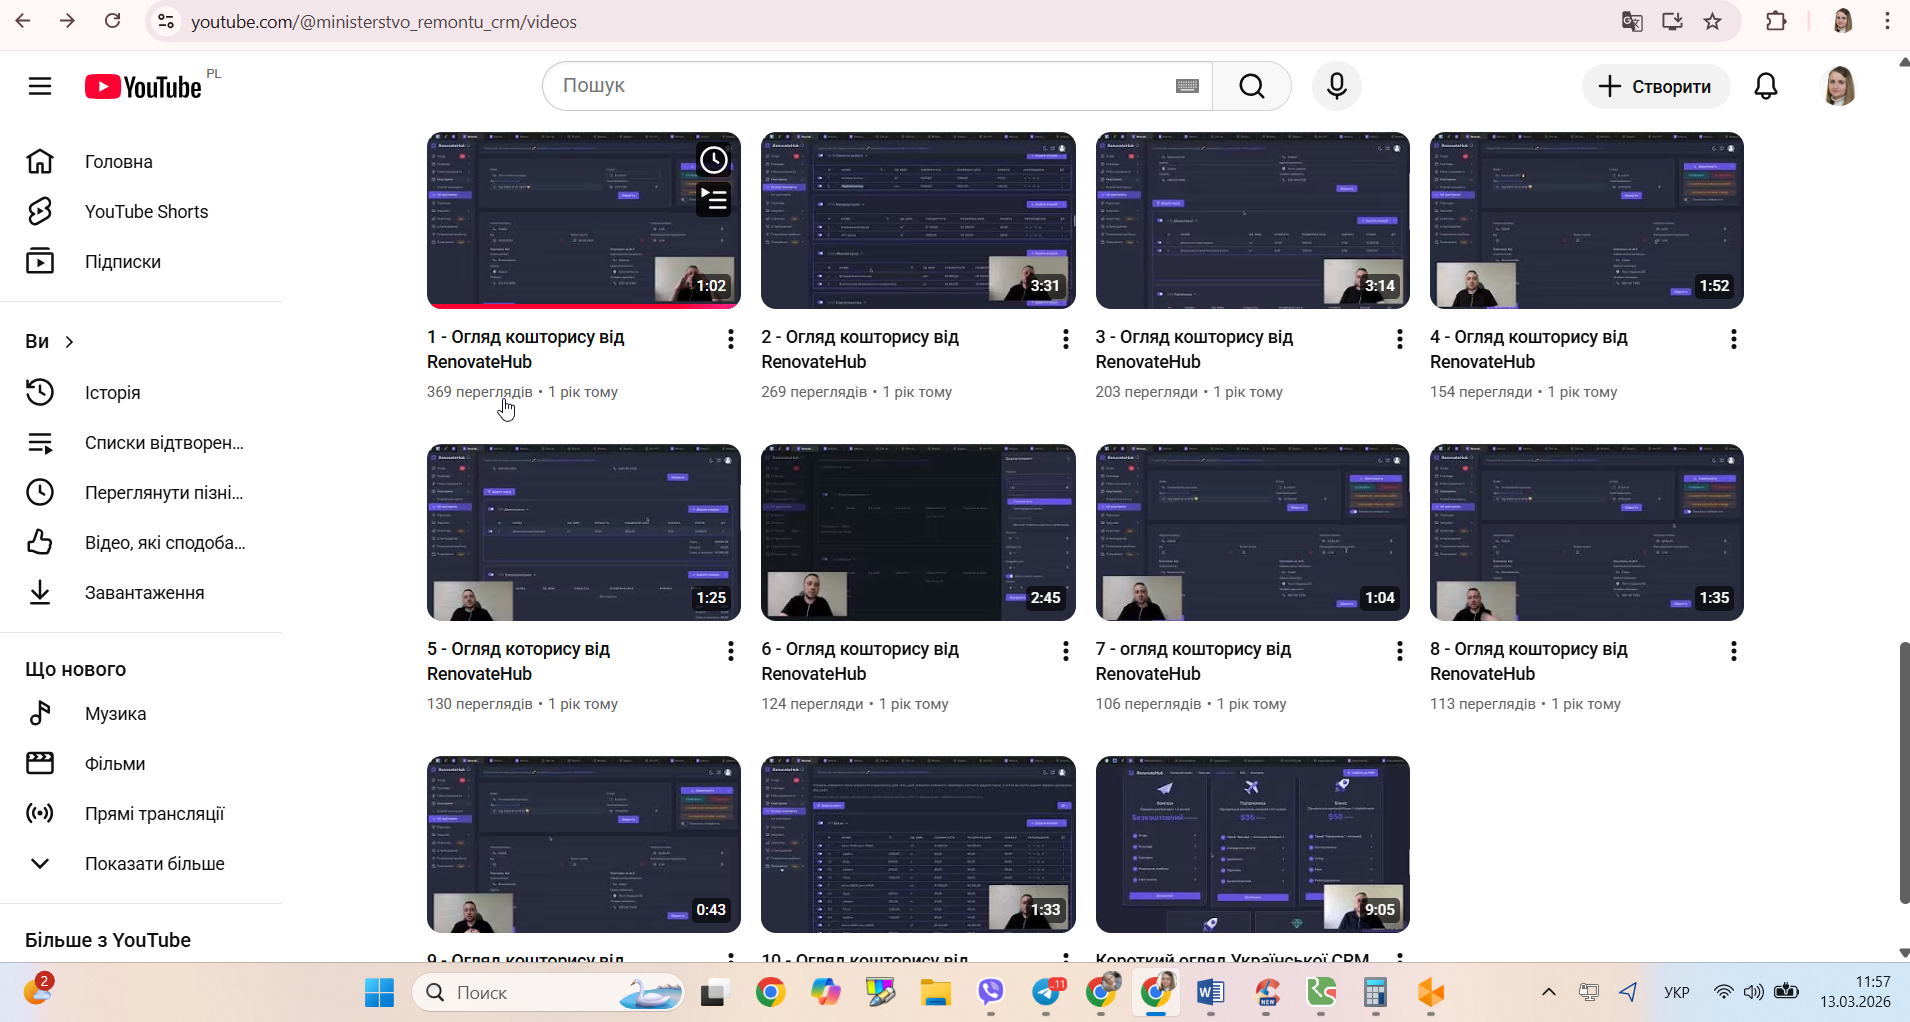The image size is (1910, 1022).
Task: Open the Chrome three-dot menu
Action: 1887,21
